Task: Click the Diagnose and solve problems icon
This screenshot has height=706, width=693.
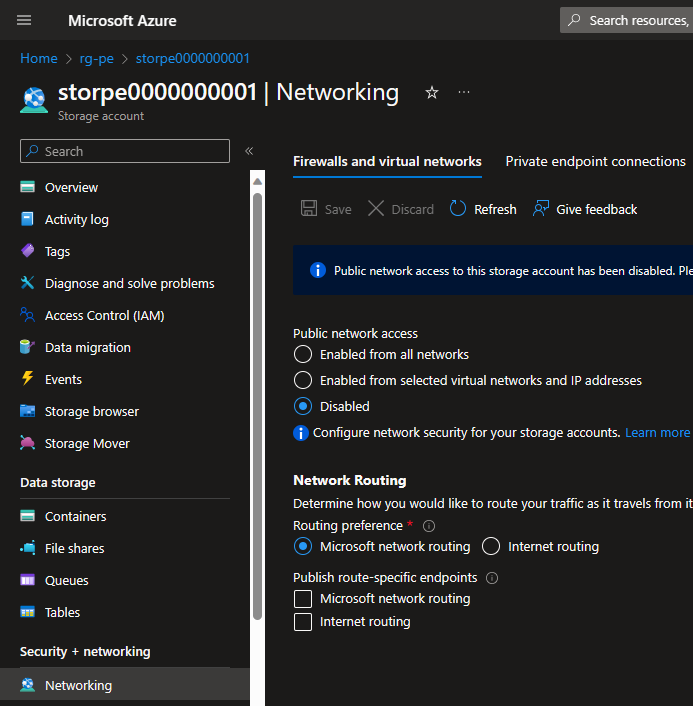Action: [27, 283]
